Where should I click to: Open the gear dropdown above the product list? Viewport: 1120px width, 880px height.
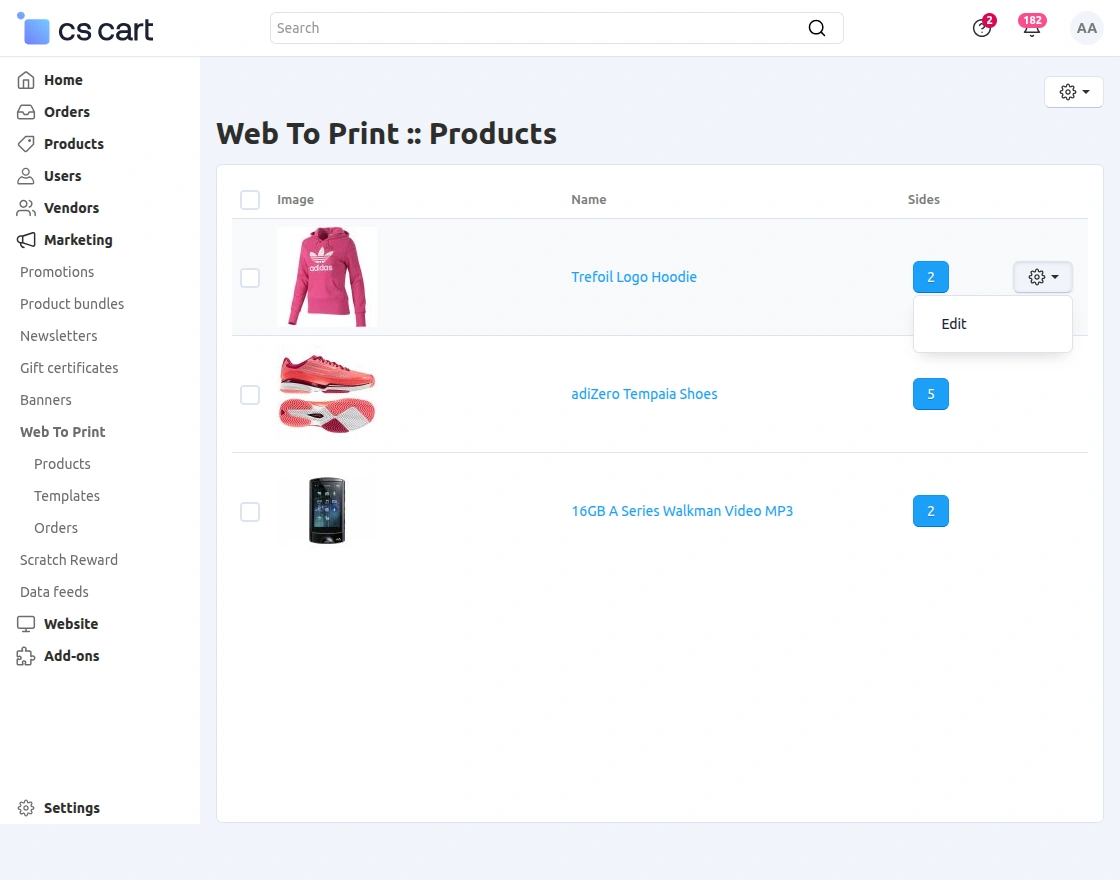click(x=1073, y=91)
